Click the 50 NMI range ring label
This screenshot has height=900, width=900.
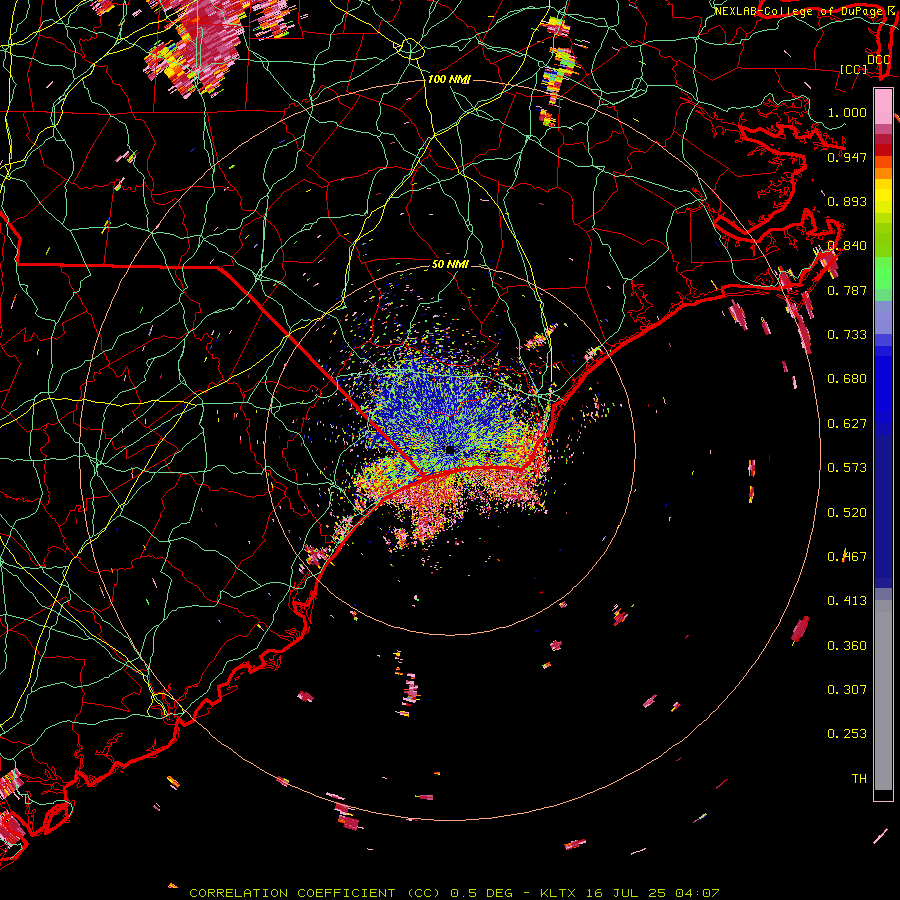coord(450,265)
